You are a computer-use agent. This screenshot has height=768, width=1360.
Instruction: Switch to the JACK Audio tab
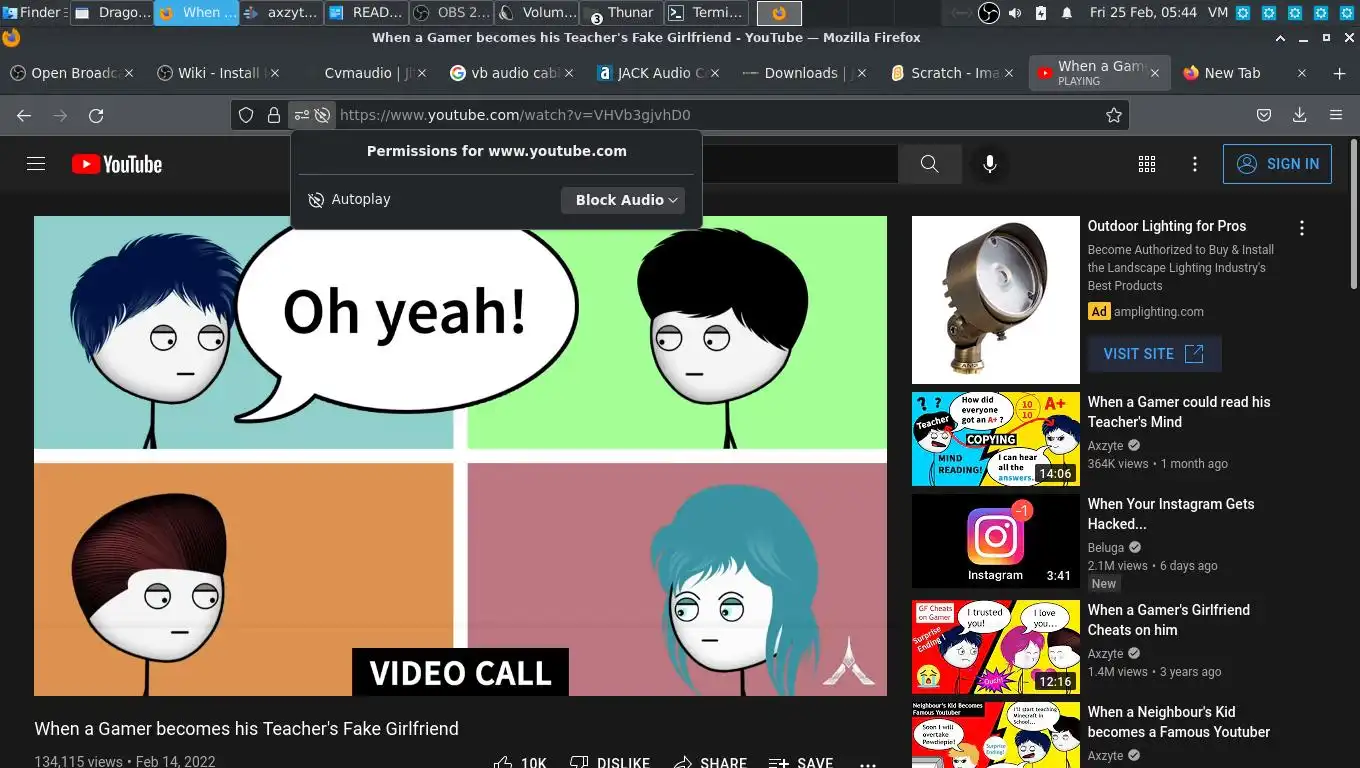coord(660,73)
